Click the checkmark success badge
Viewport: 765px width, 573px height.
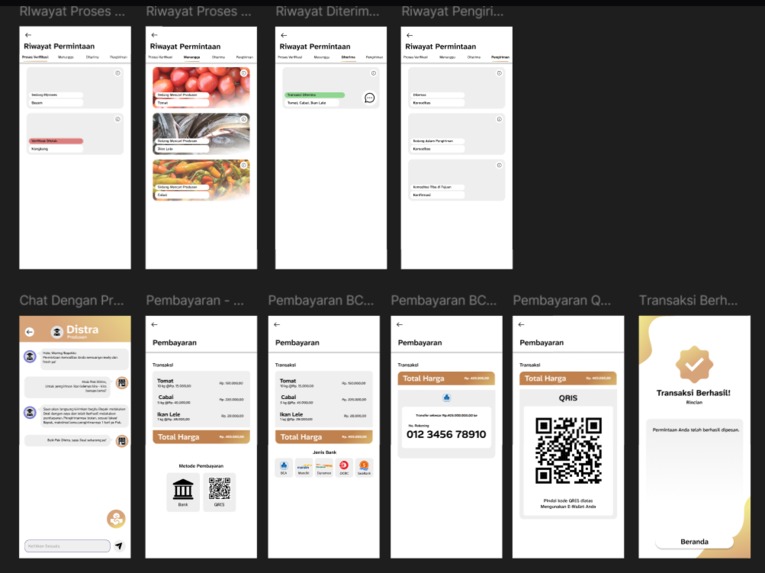[694, 365]
